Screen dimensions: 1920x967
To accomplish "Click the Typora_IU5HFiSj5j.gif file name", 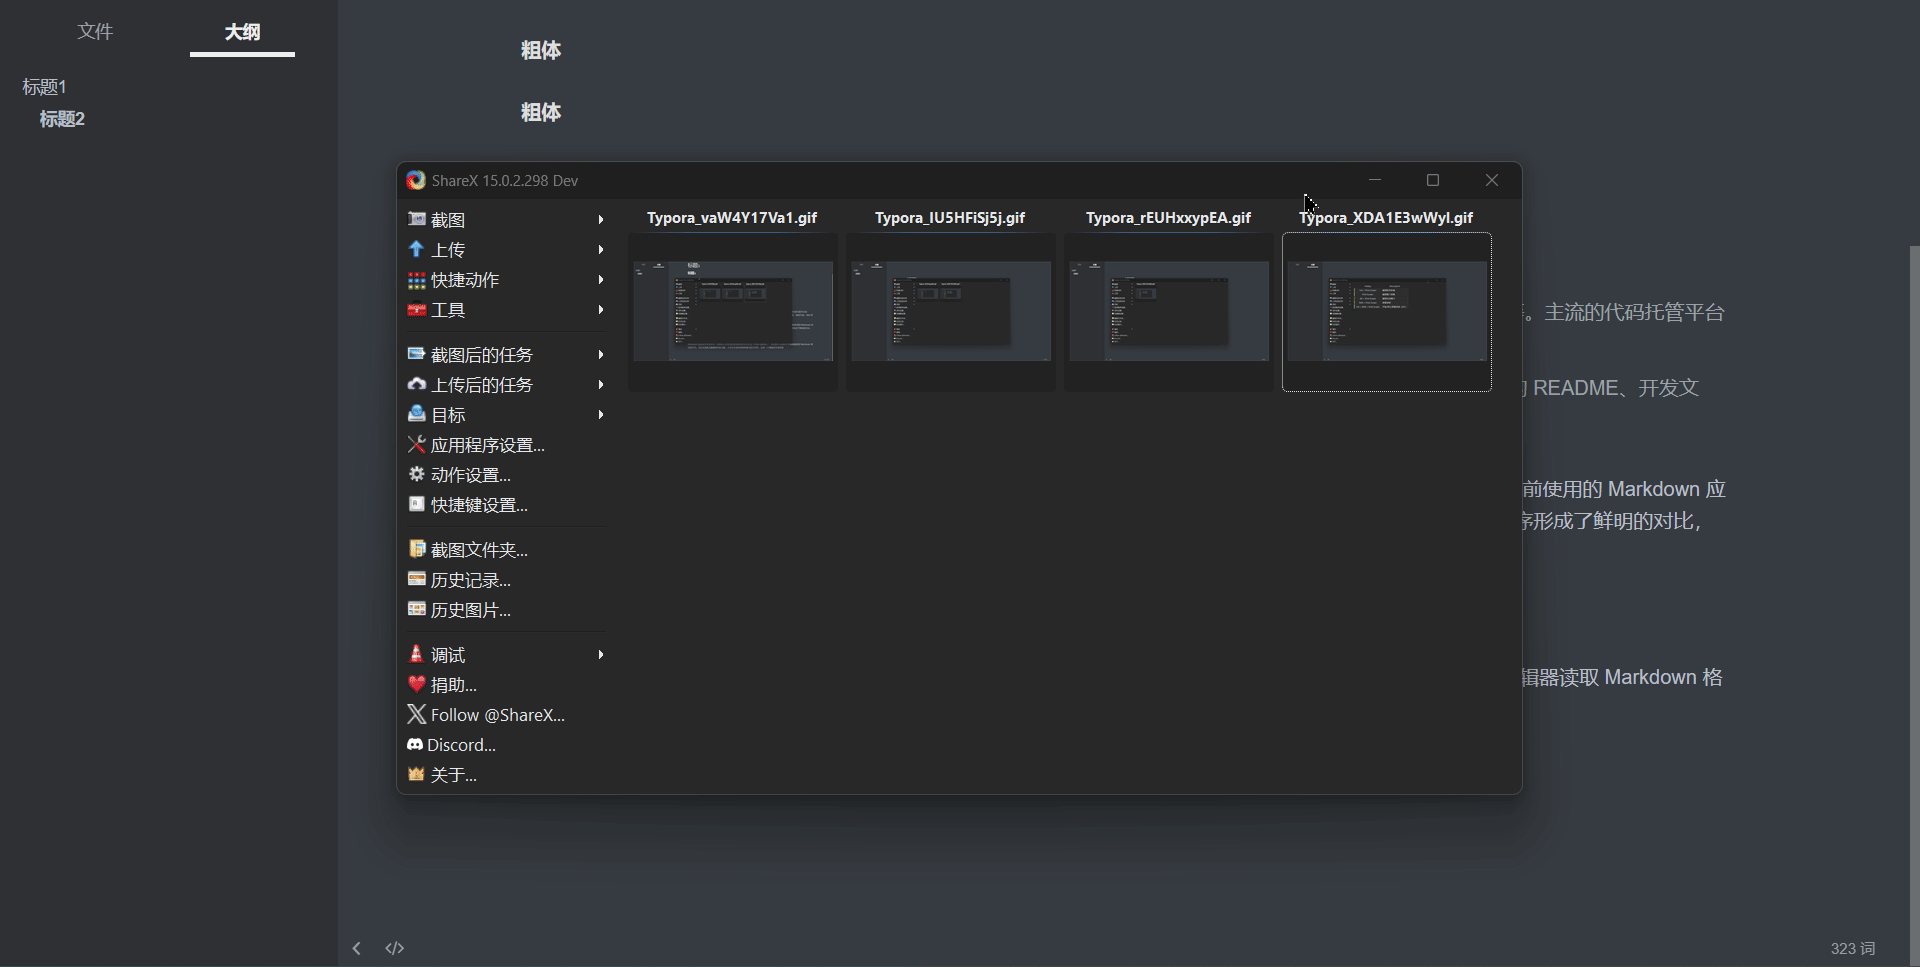I will click(x=950, y=217).
